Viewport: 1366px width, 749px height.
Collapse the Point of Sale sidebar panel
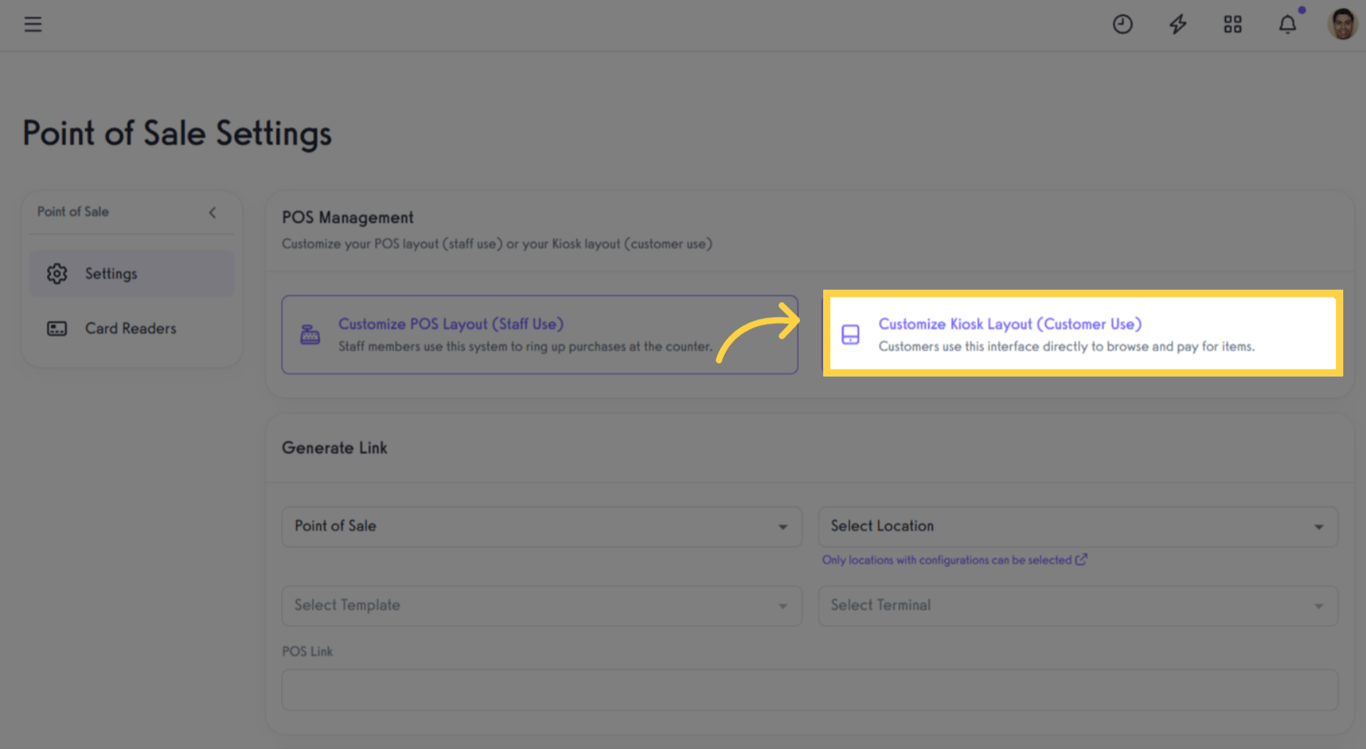212,212
